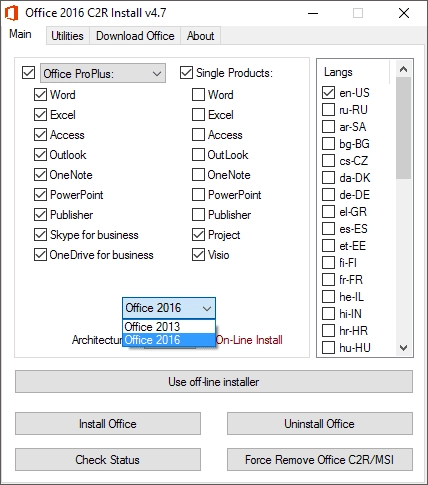Check Access under Single Products
The image size is (428, 485).
tap(198, 135)
